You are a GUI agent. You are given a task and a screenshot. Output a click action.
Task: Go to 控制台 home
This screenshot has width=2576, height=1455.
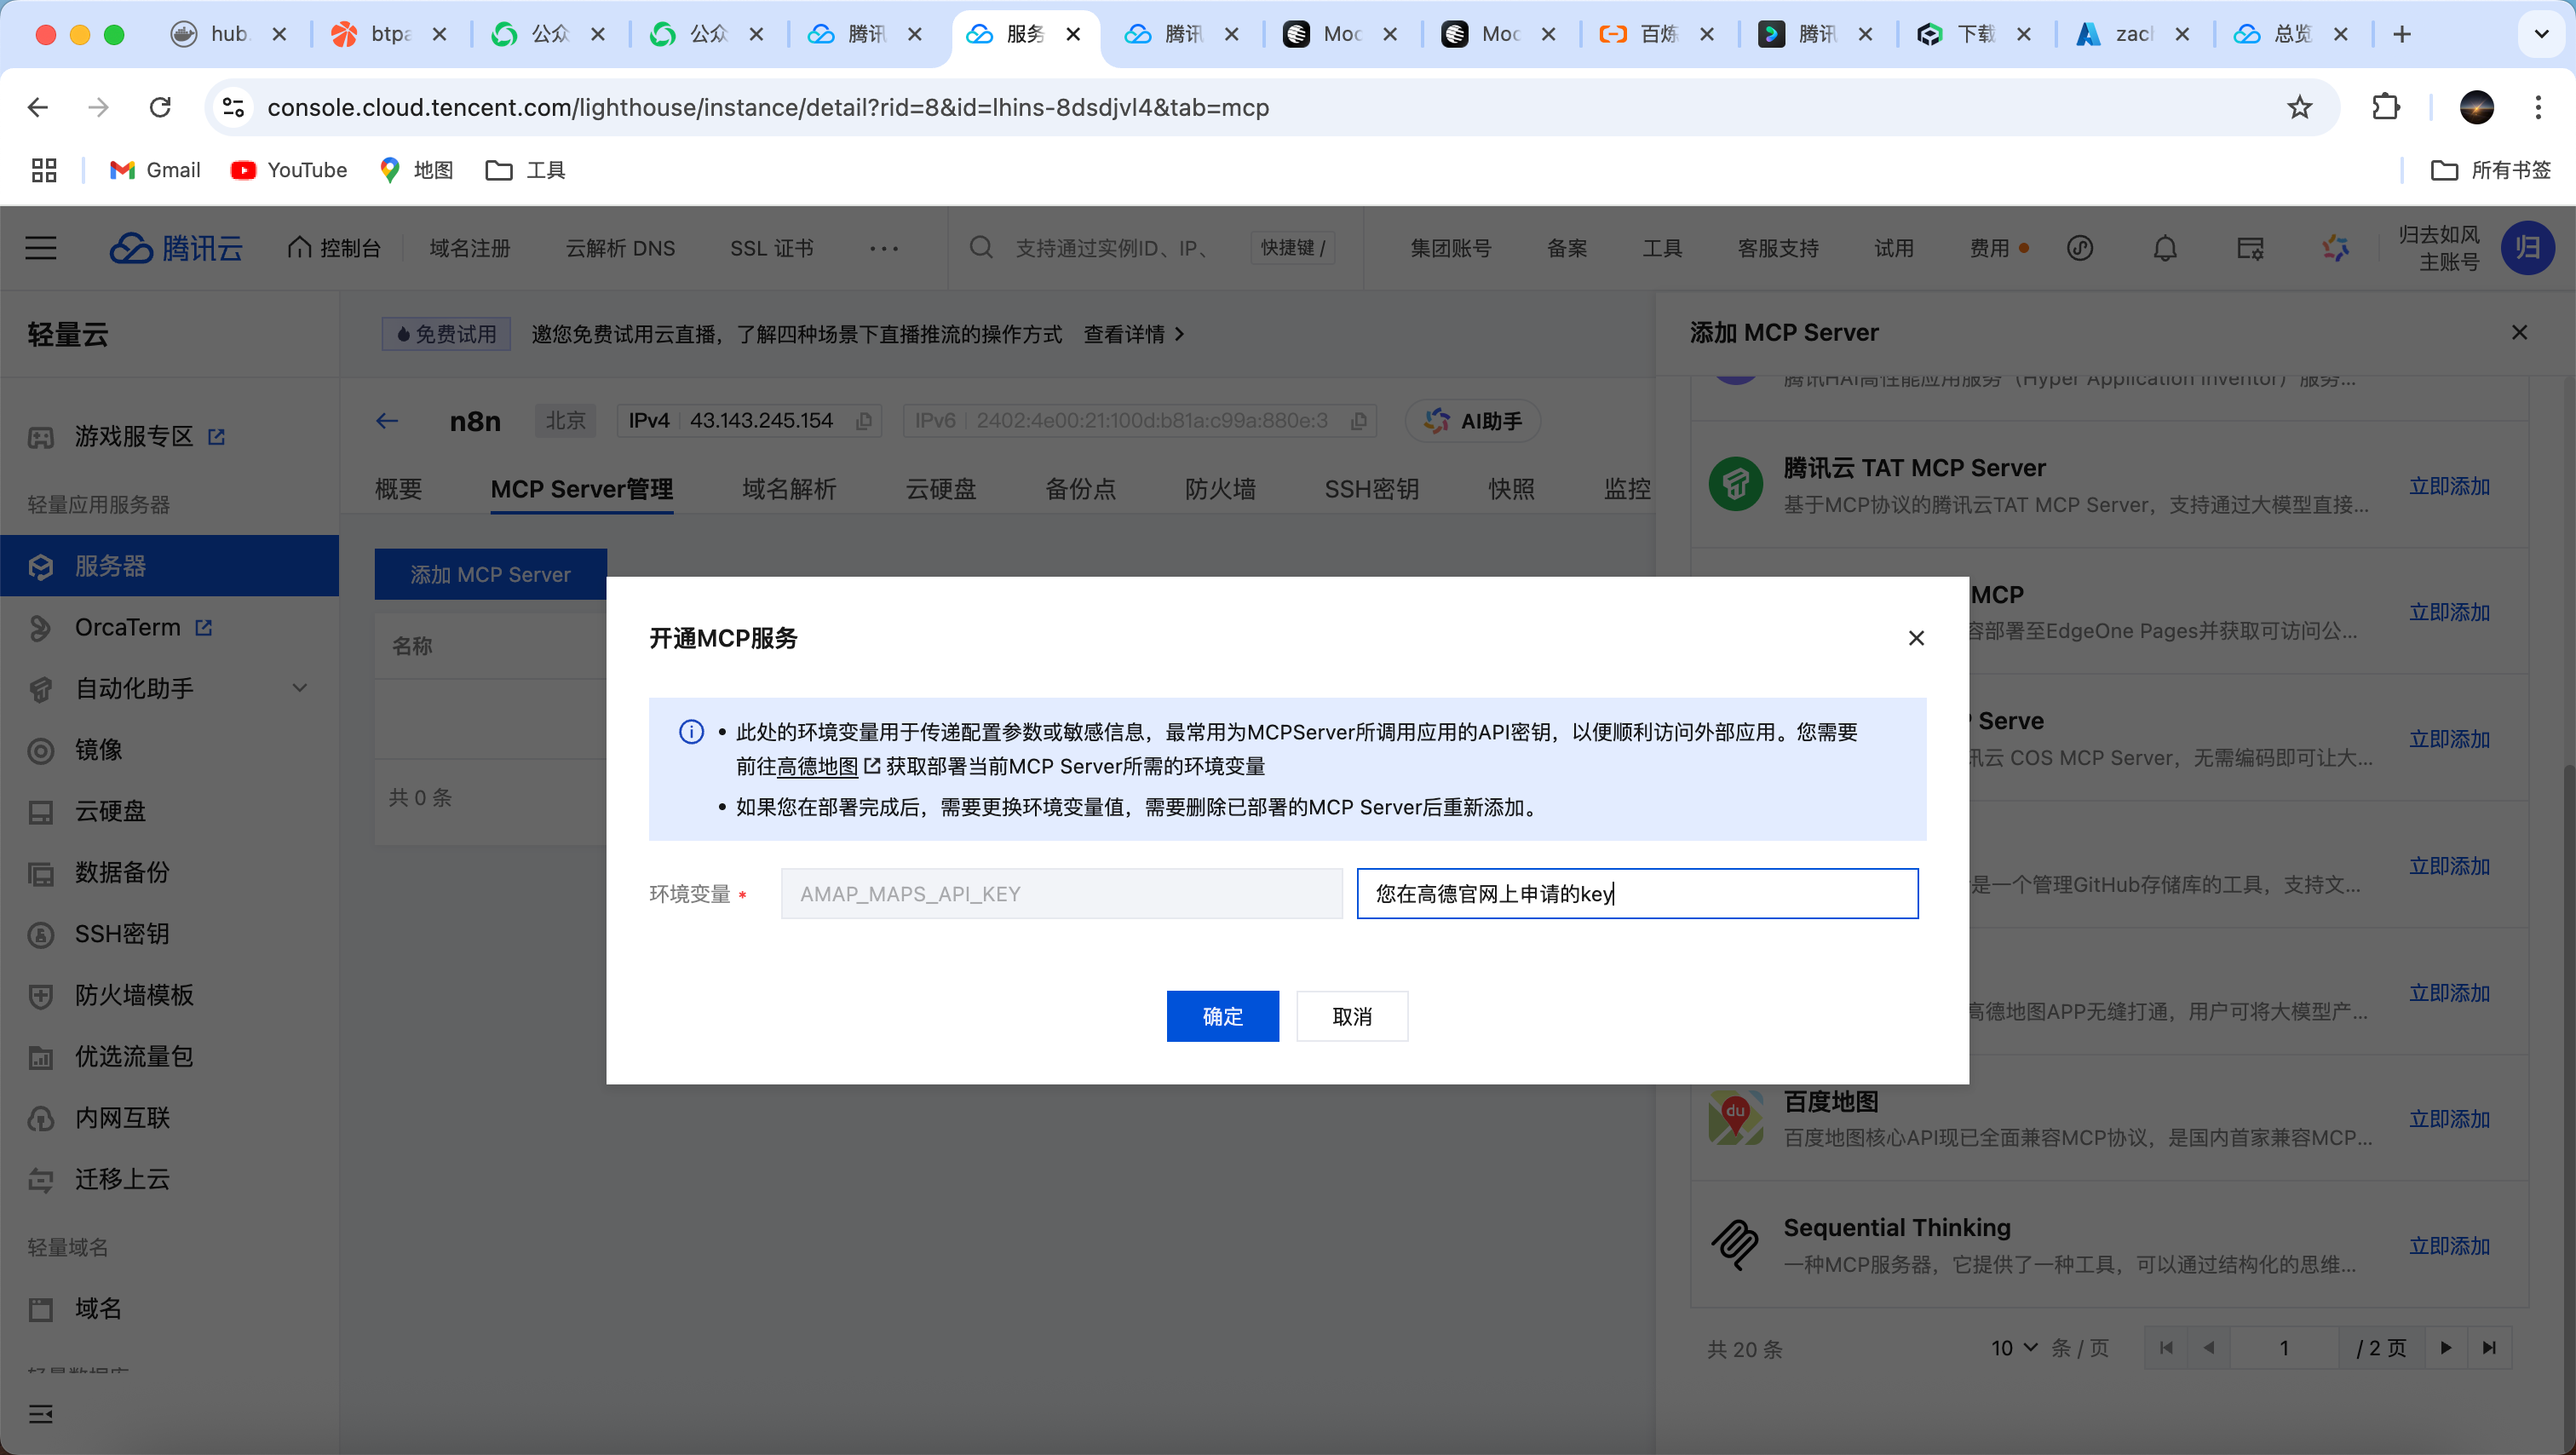point(334,248)
